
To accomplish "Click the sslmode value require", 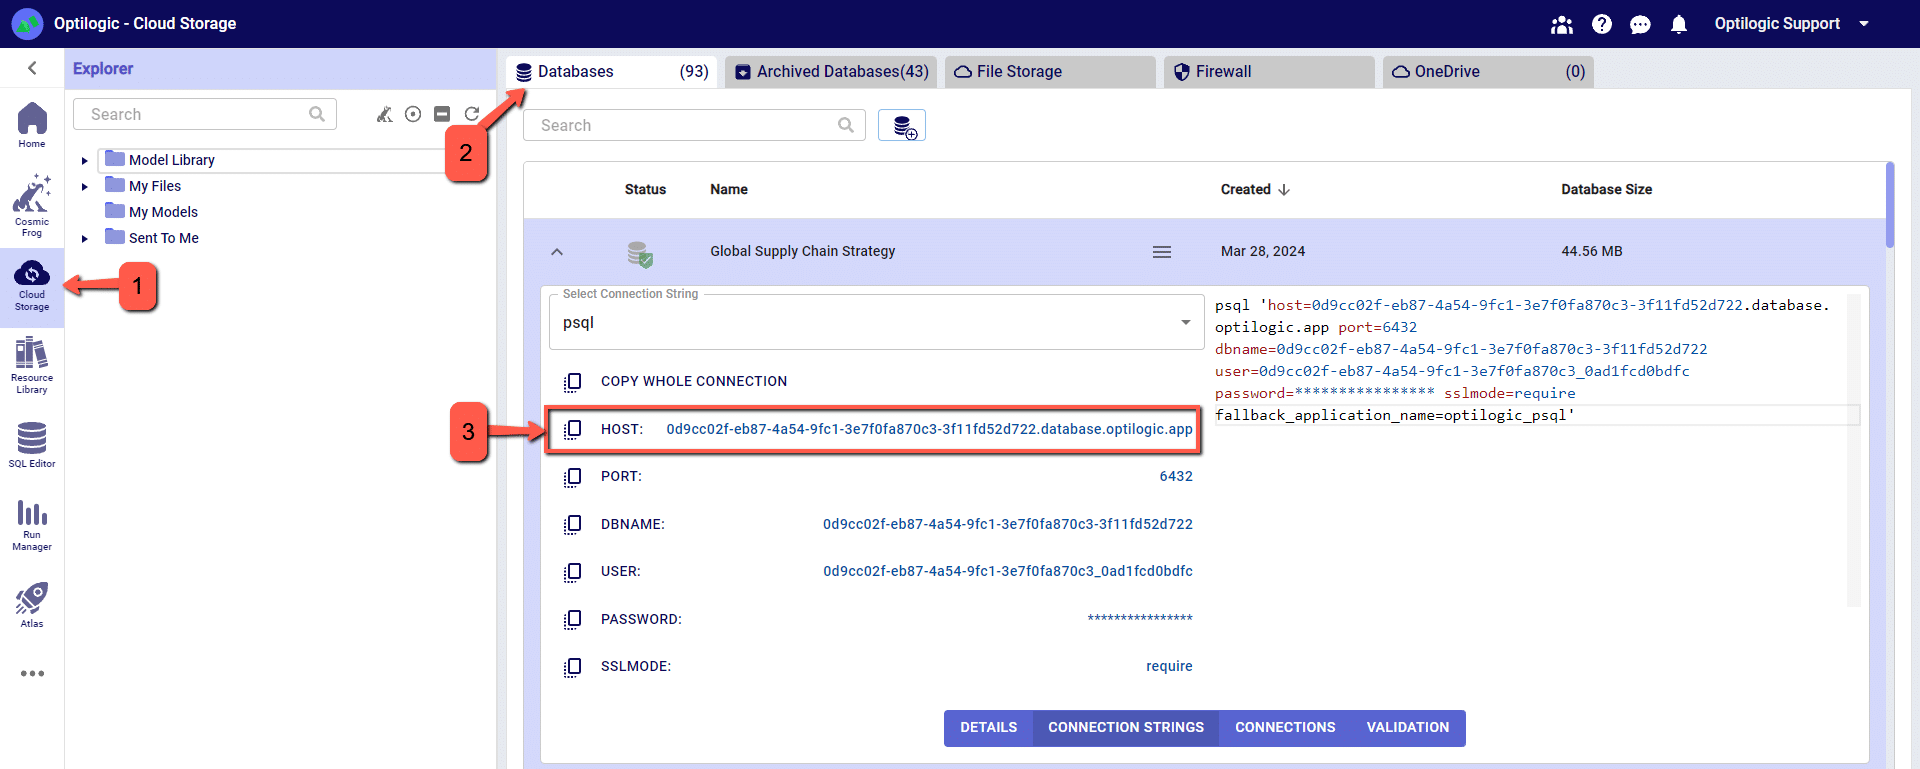I will point(1169,667).
